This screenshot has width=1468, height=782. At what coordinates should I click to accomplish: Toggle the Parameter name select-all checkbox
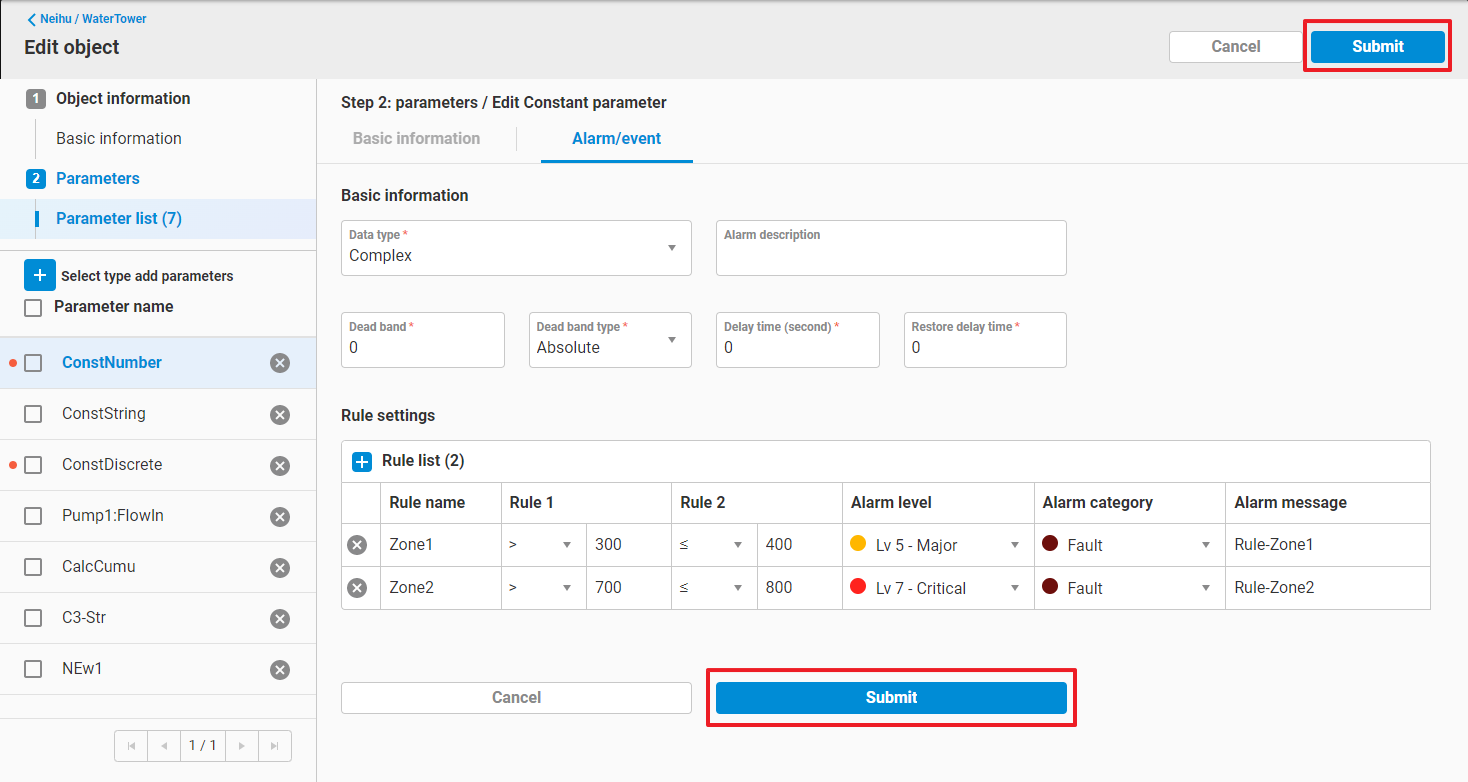pyautogui.click(x=33, y=308)
